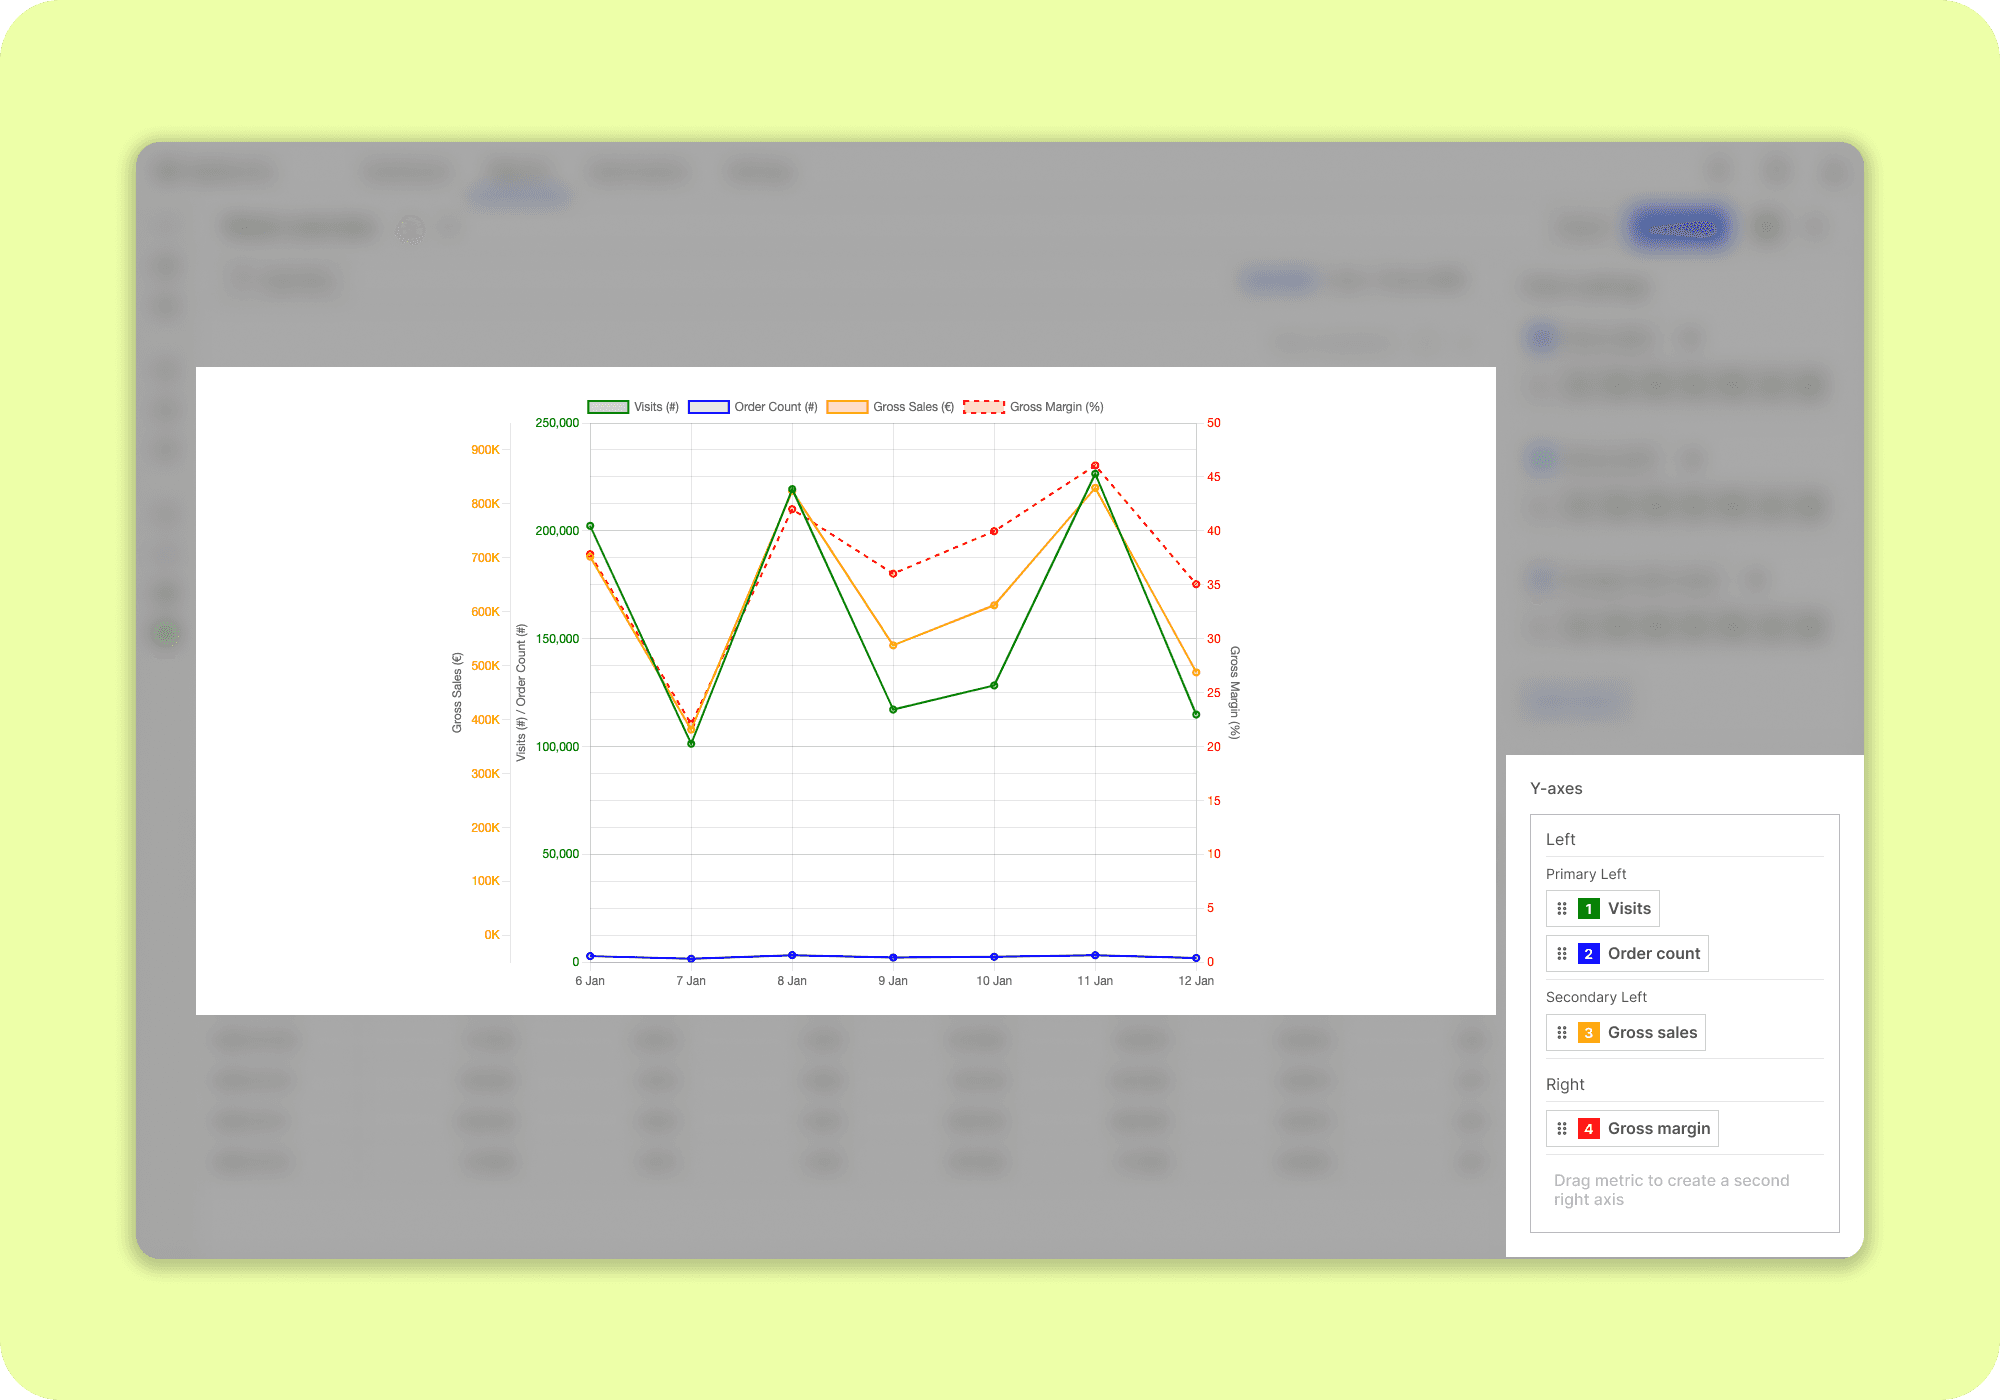Click the blue number 2 badge

(1588, 954)
